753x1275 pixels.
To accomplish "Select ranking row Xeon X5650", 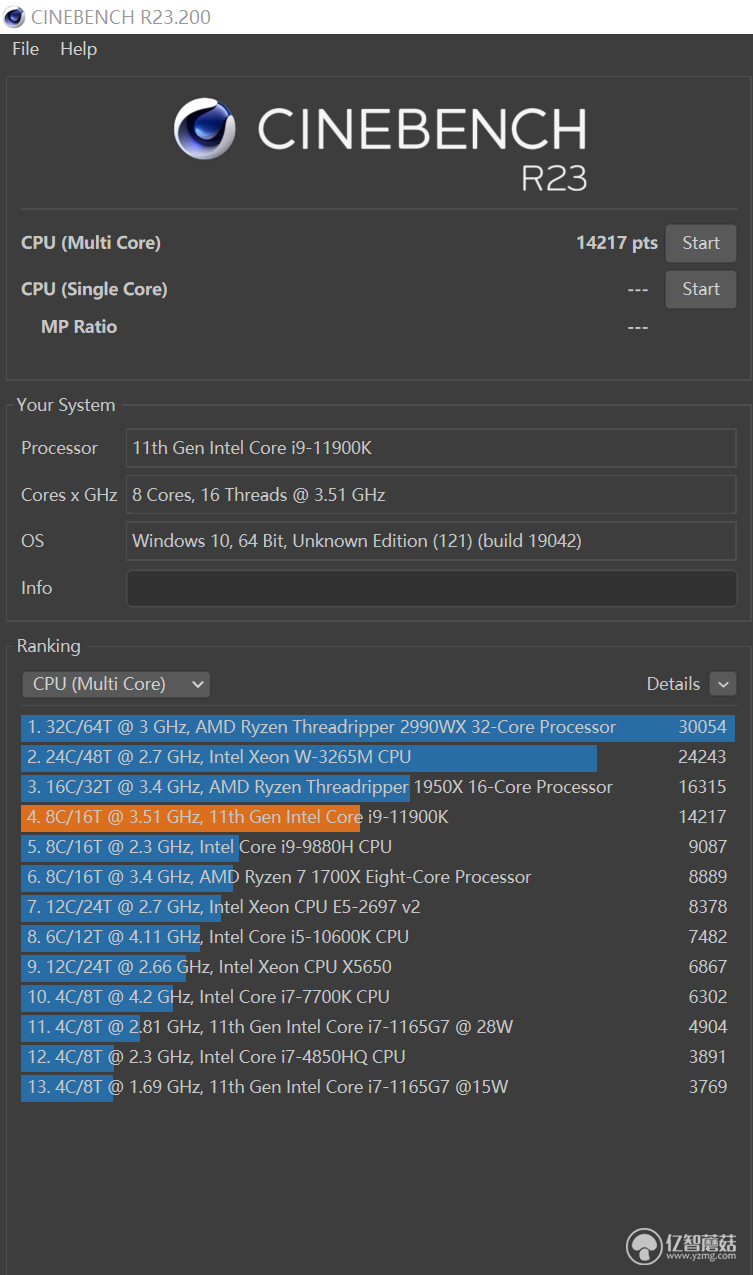I will click(x=378, y=967).
